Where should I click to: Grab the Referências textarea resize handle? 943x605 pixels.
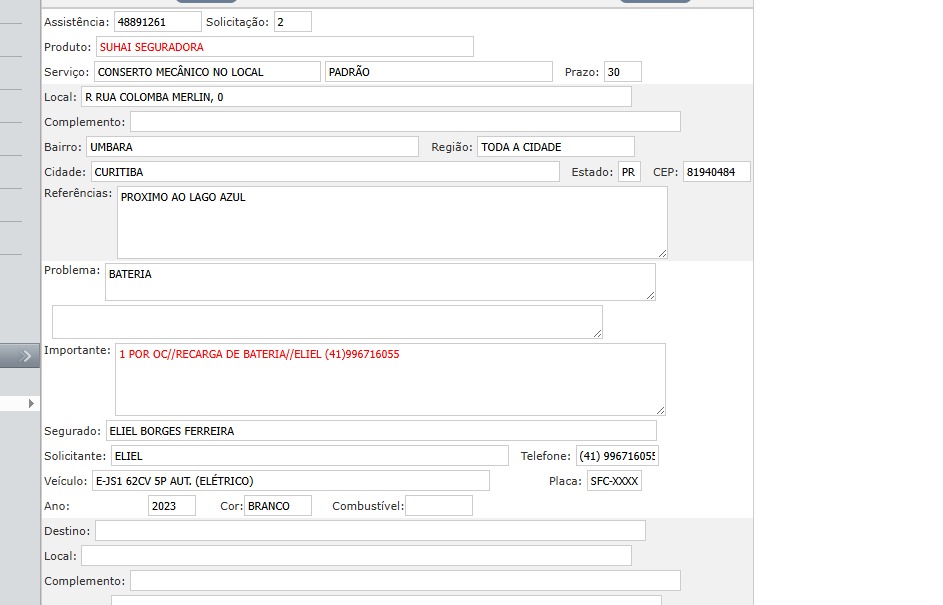661,252
